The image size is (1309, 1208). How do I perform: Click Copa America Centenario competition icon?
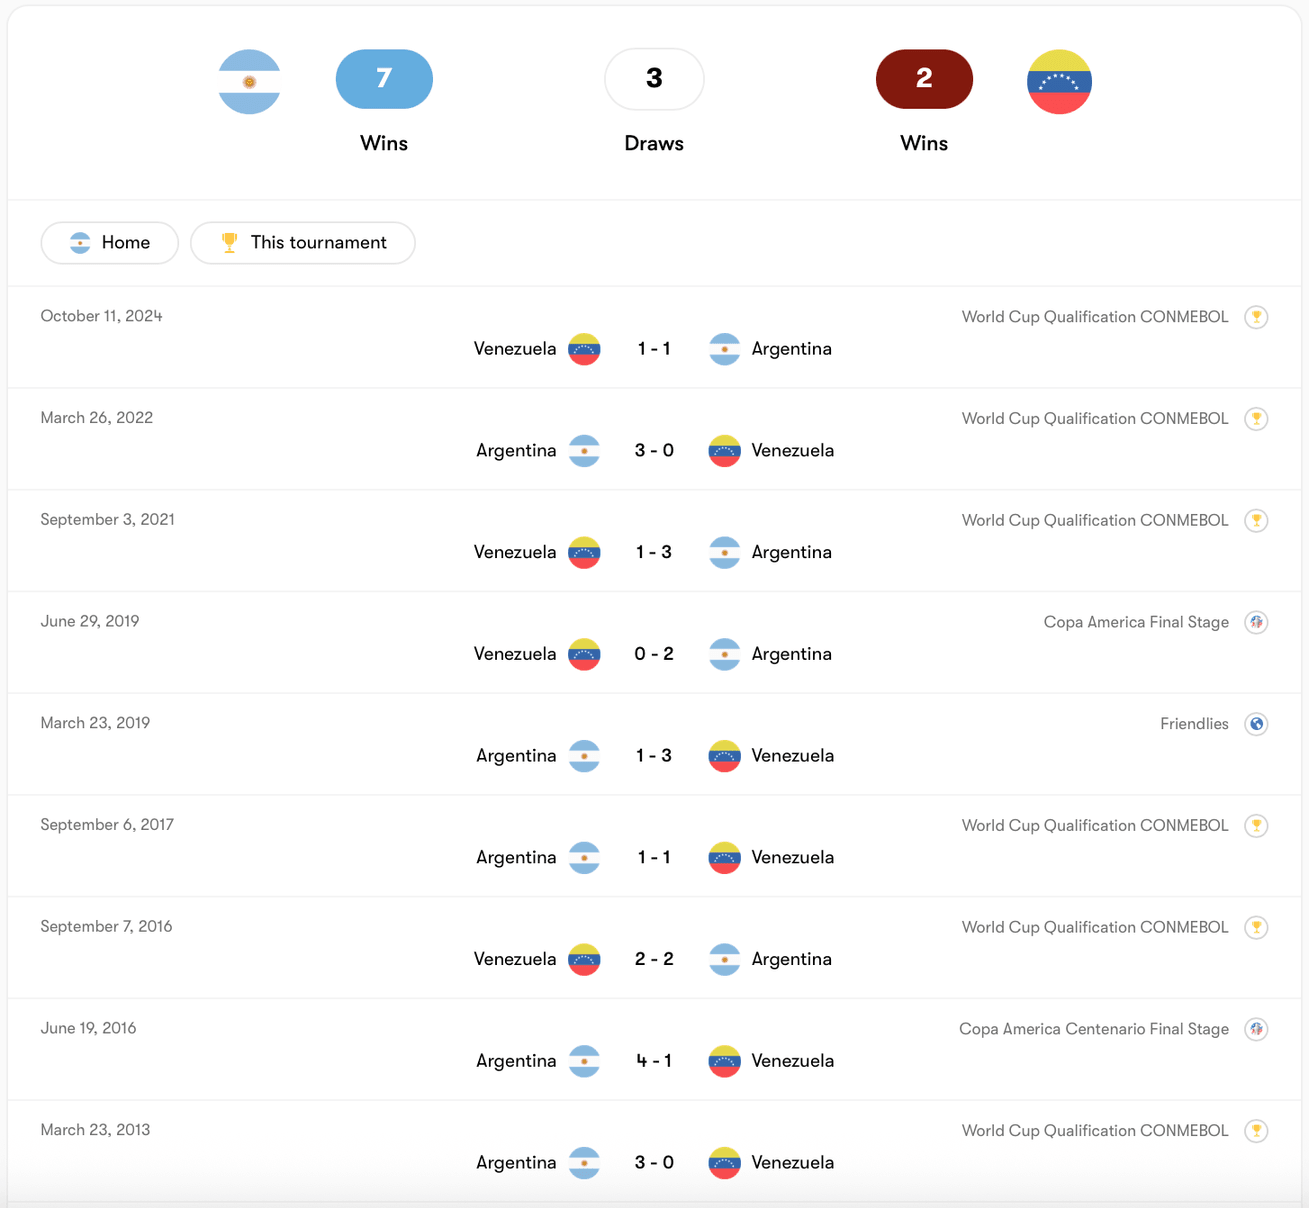click(1256, 1029)
